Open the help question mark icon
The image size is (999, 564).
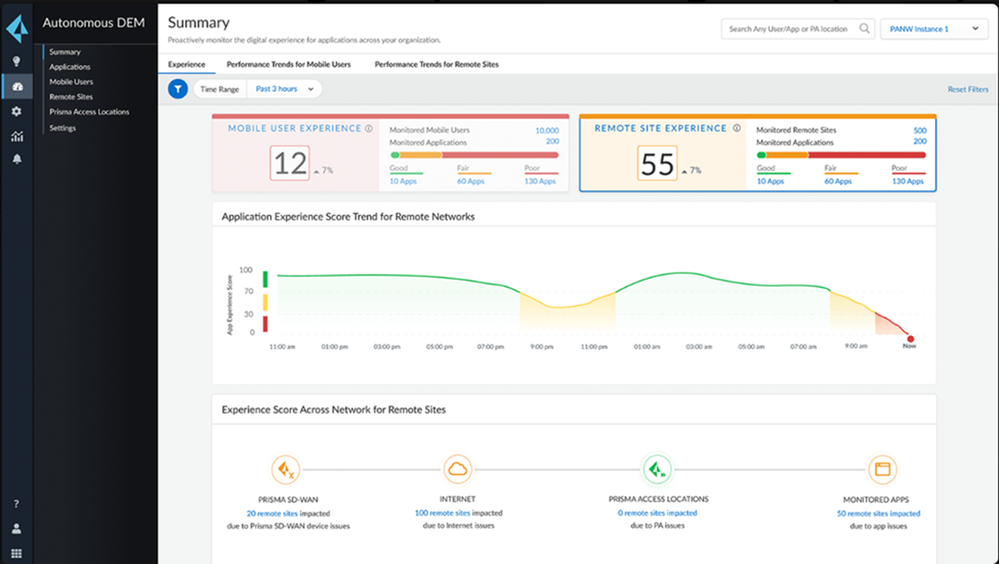pyautogui.click(x=16, y=504)
